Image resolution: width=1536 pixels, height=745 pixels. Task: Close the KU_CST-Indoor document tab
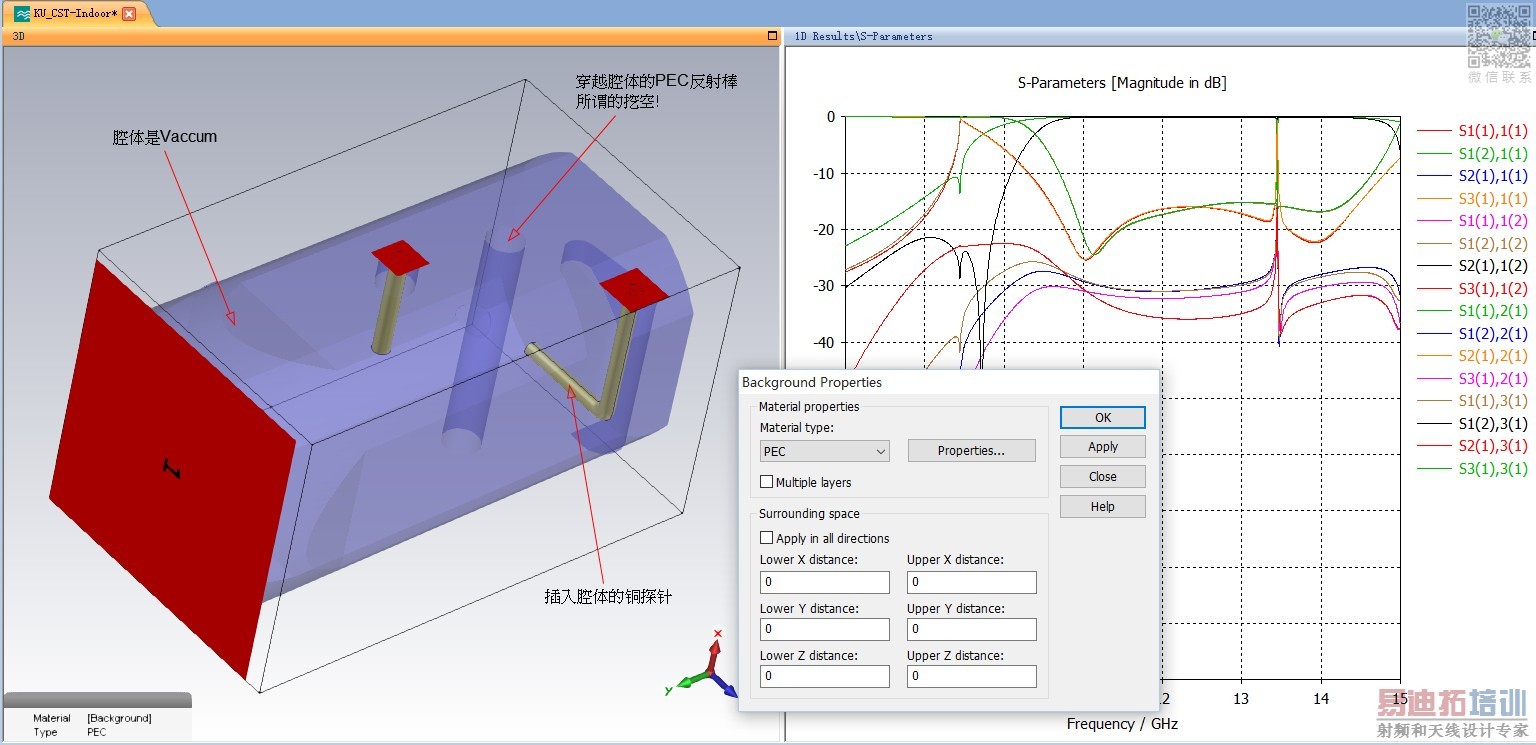tap(129, 14)
